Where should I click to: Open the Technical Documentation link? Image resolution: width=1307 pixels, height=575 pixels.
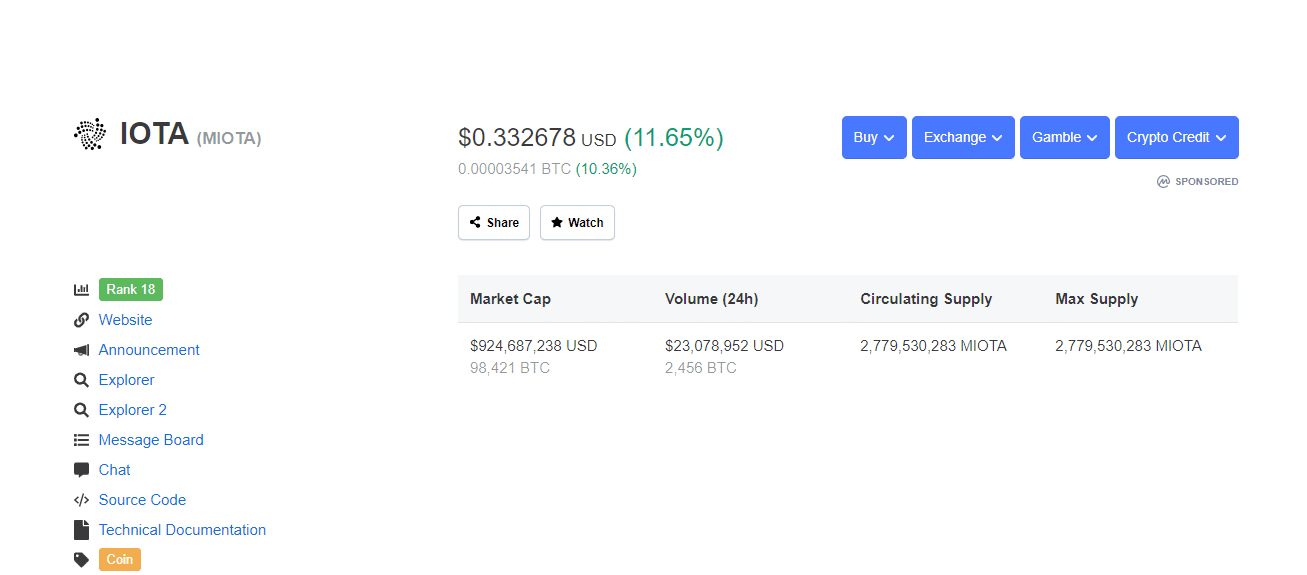pos(182,530)
